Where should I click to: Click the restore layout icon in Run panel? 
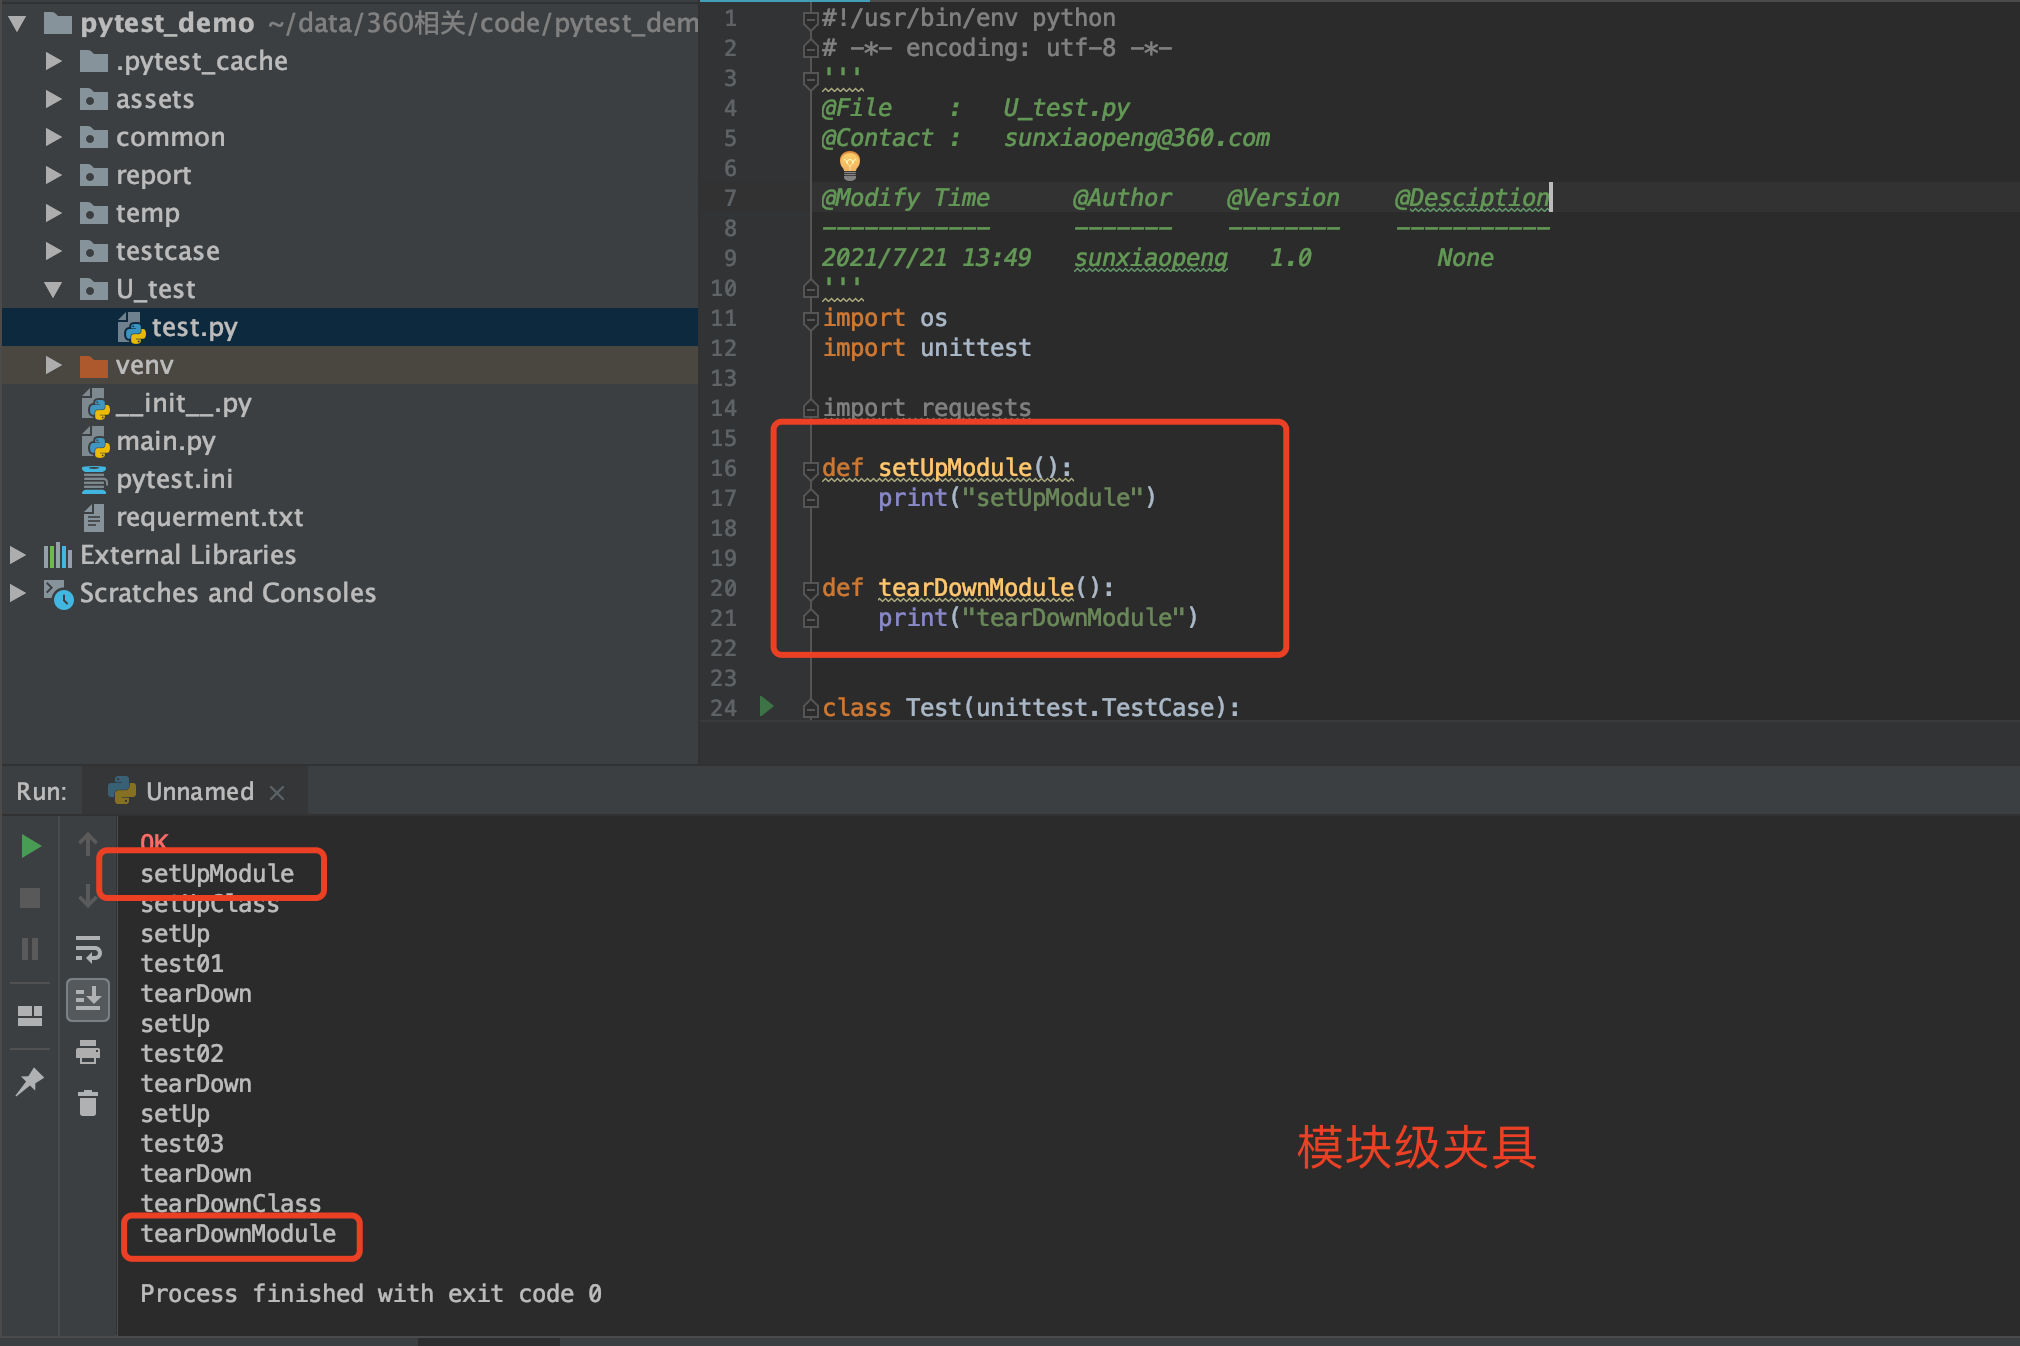pyautogui.click(x=30, y=1016)
